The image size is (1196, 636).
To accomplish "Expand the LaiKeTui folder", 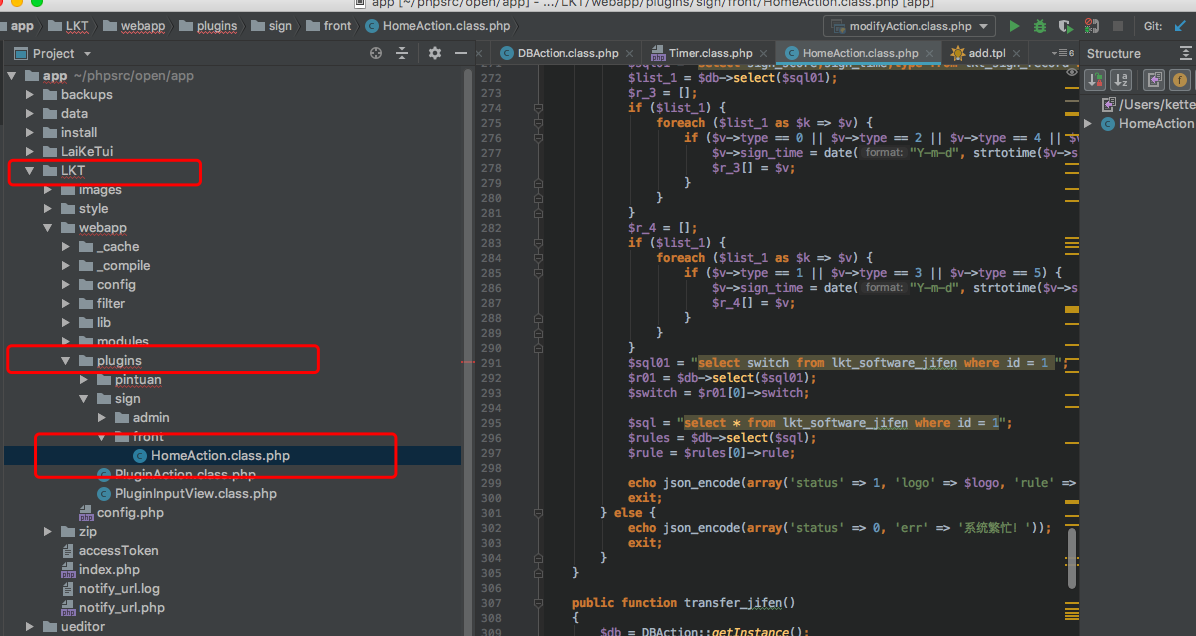I will point(30,152).
